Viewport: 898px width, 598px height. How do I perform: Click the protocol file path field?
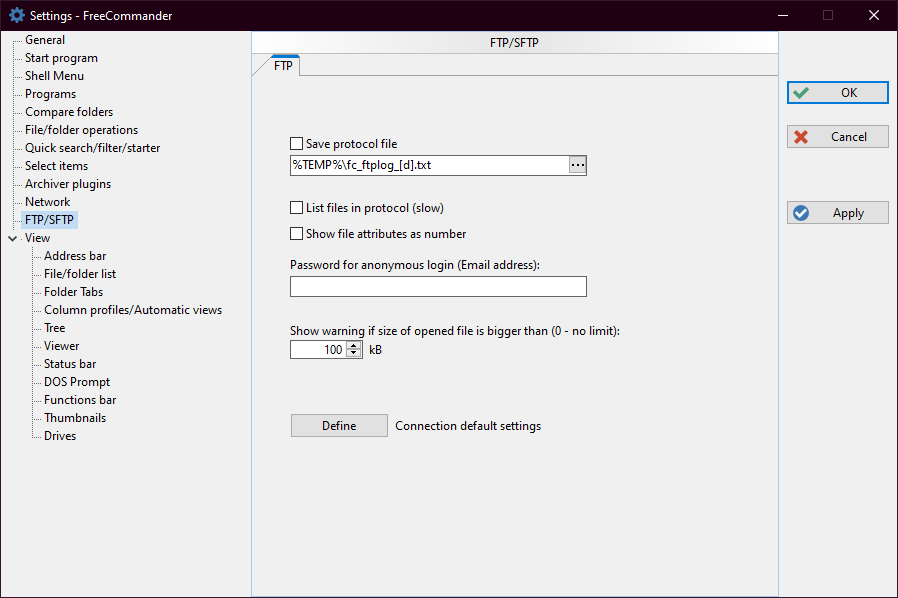point(428,165)
